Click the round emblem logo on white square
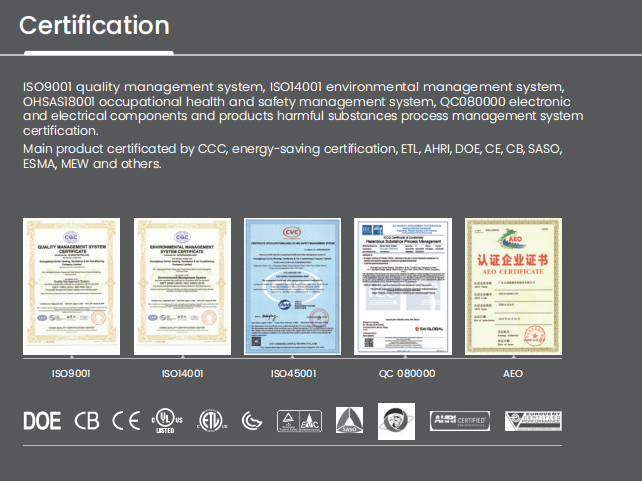 click(x=396, y=421)
